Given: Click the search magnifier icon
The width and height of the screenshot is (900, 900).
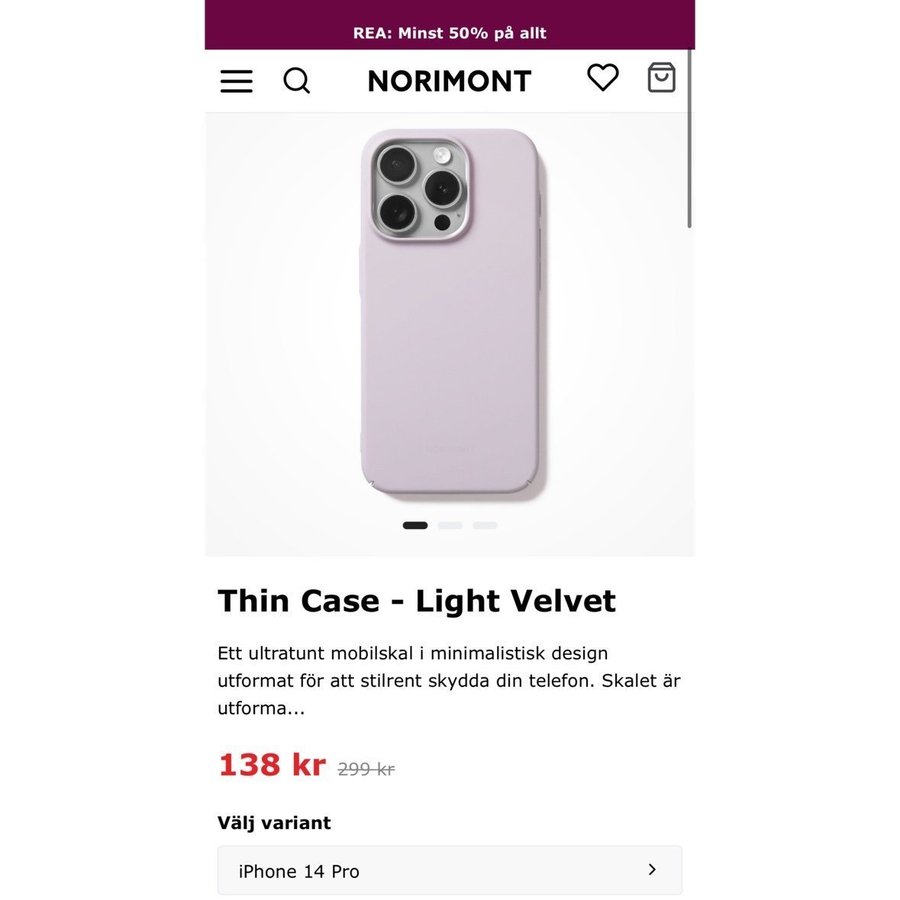Looking at the screenshot, I should 297,81.
